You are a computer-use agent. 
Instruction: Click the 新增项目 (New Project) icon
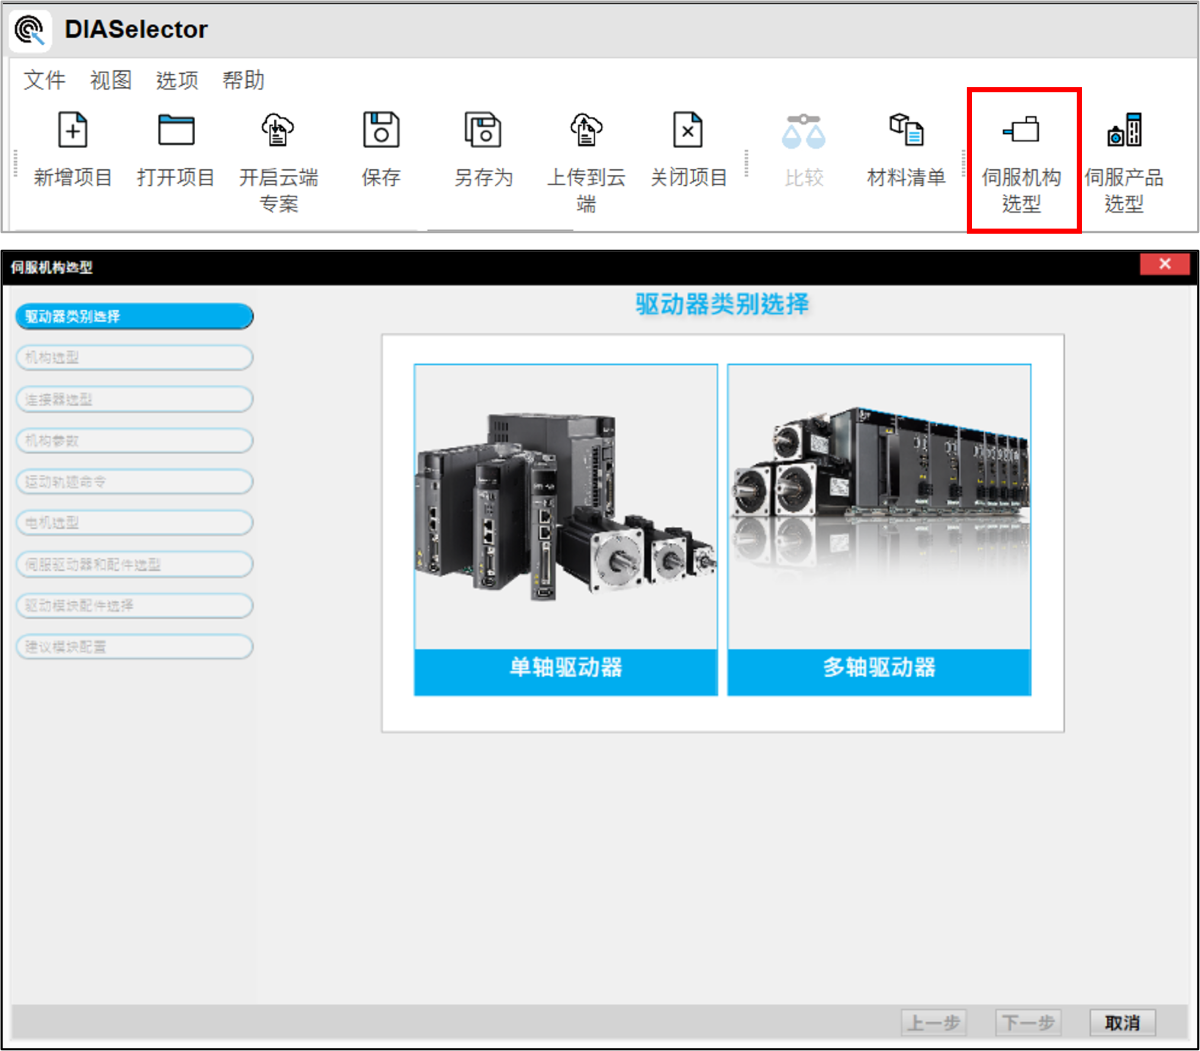point(73,131)
